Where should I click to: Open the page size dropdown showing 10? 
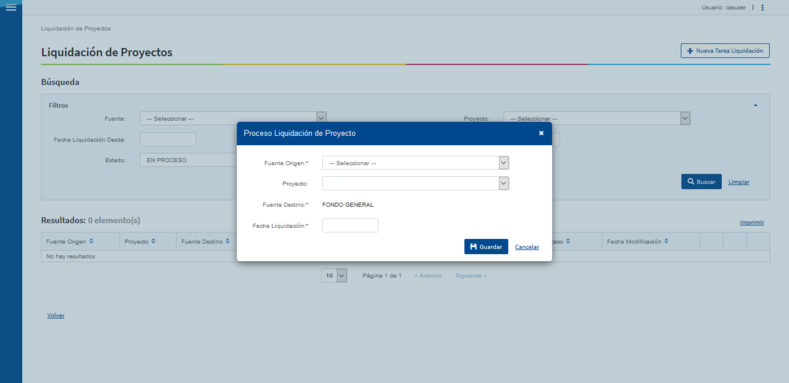[x=334, y=276]
